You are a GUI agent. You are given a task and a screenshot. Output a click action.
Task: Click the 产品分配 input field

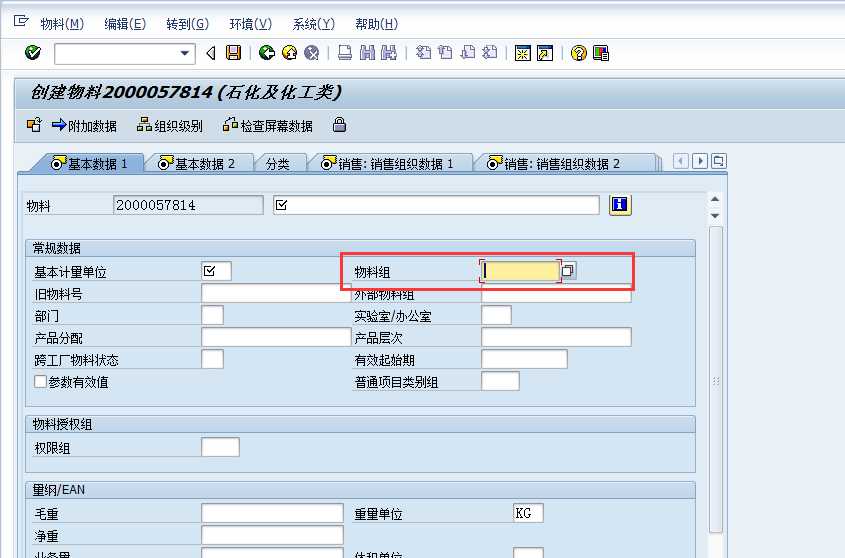click(x=276, y=337)
